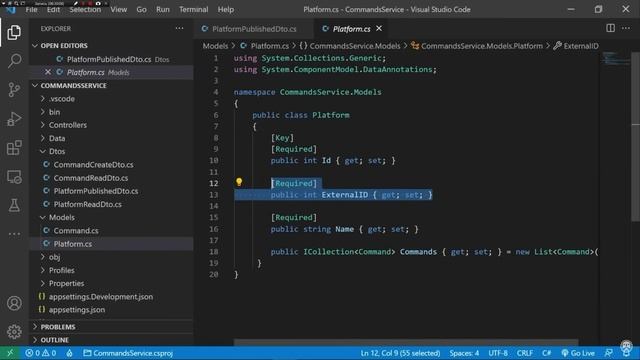
Task: Change indentation via Spaces: 4
Action: 464,353
